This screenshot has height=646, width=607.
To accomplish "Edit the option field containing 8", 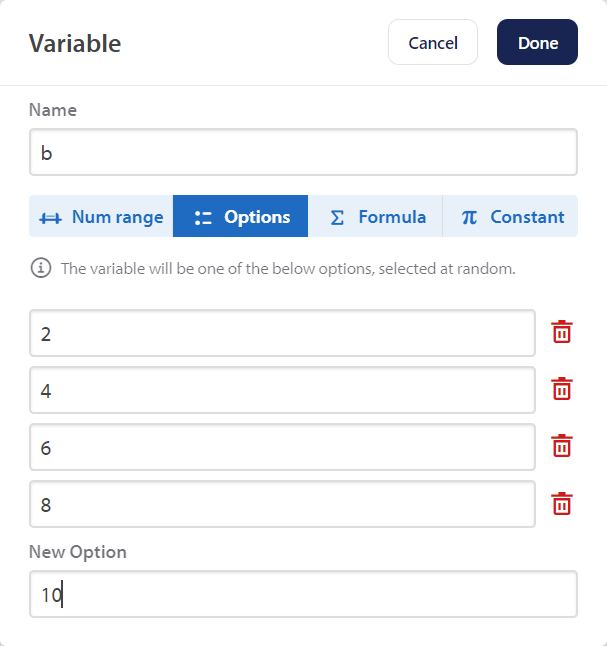I will [x=282, y=504].
